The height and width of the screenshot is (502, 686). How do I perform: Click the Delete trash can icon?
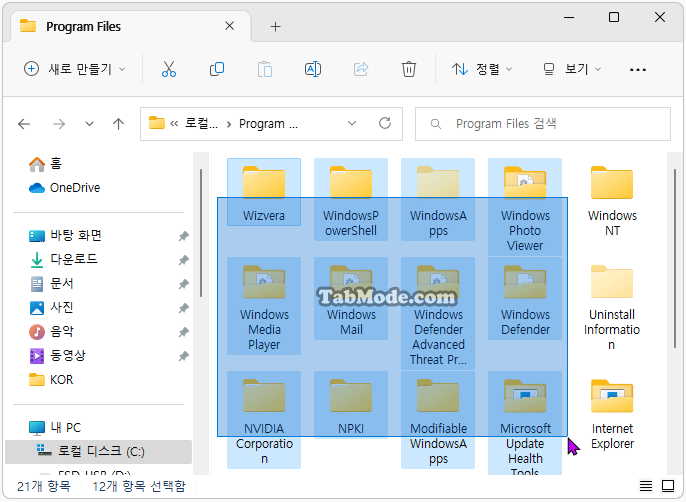(409, 69)
